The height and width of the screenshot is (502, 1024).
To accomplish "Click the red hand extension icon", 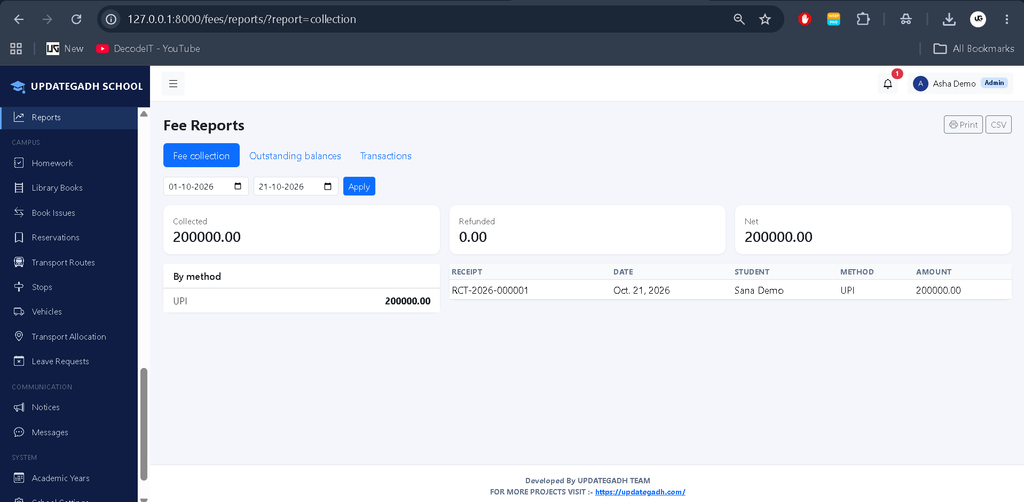I will tap(805, 20).
